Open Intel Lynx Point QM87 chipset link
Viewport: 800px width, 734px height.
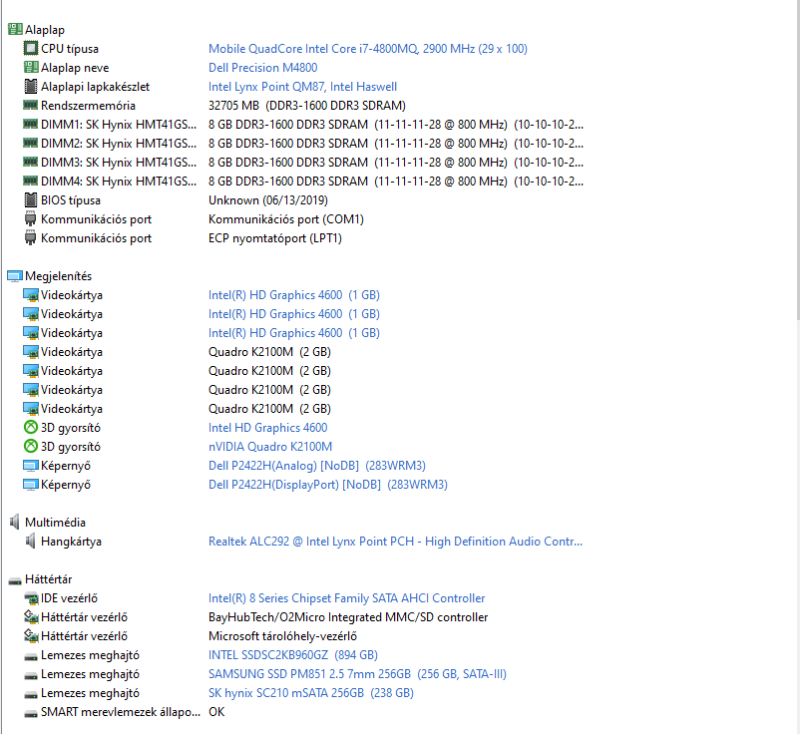point(302,86)
